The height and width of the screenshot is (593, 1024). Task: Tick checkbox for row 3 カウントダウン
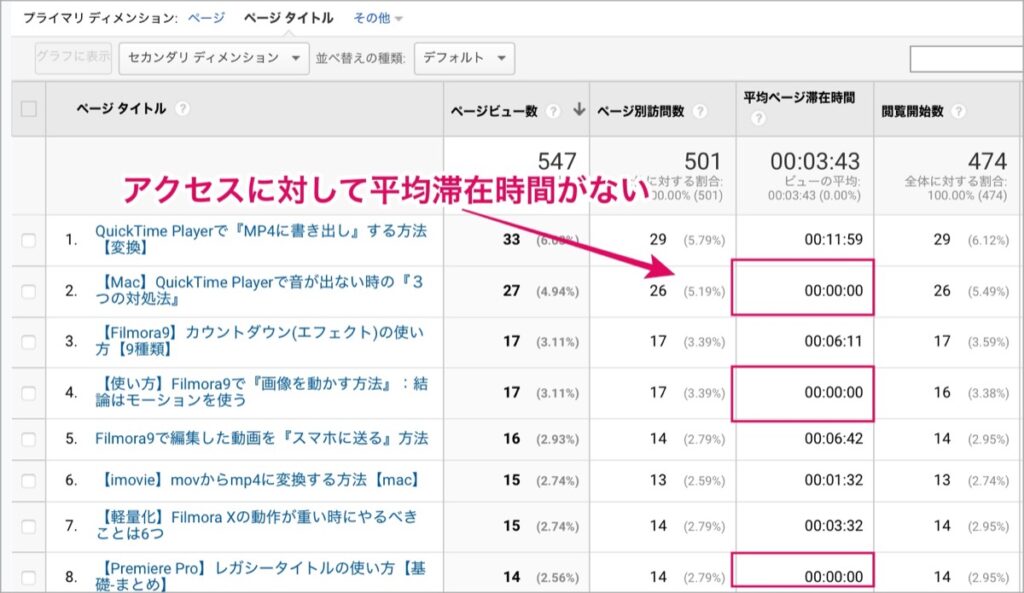point(29,342)
